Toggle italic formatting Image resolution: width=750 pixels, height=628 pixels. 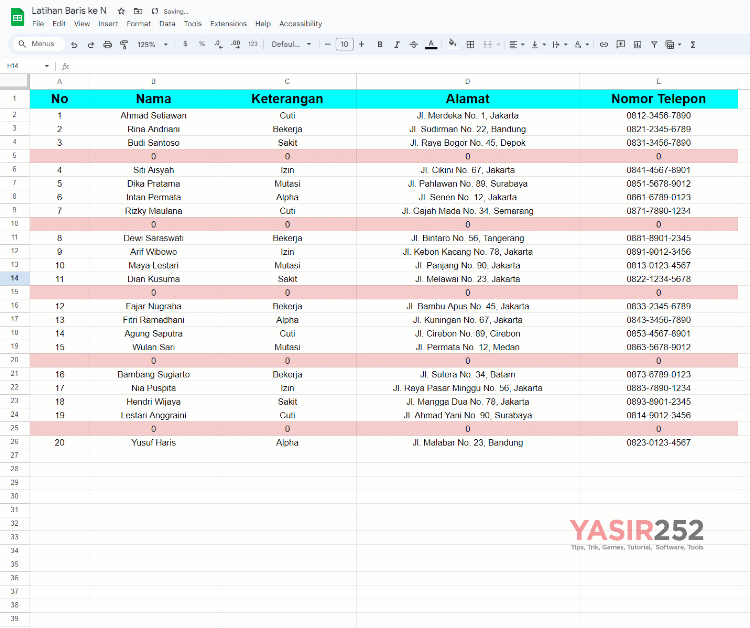coord(397,44)
